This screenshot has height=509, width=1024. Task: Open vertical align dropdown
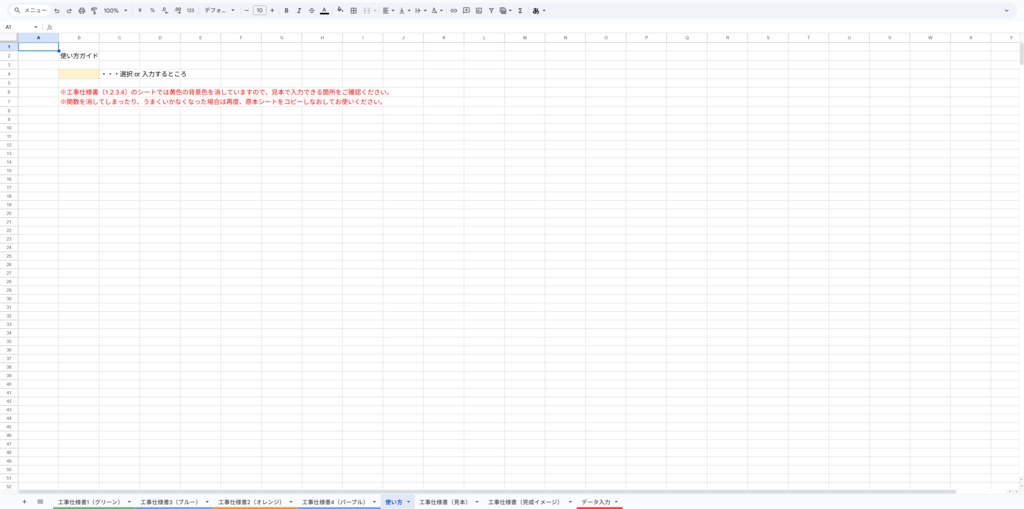tap(404, 11)
